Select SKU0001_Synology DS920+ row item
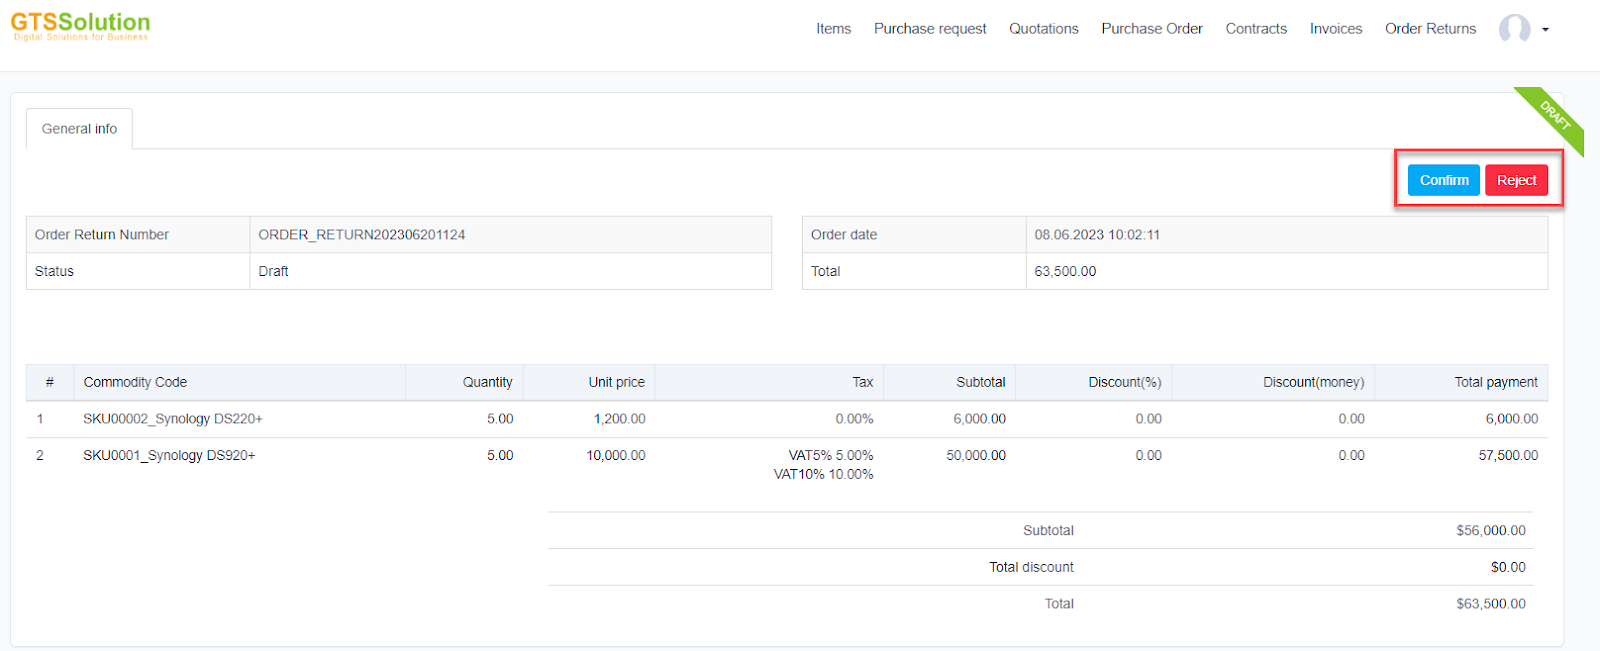This screenshot has height=651, width=1600. click(169, 456)
